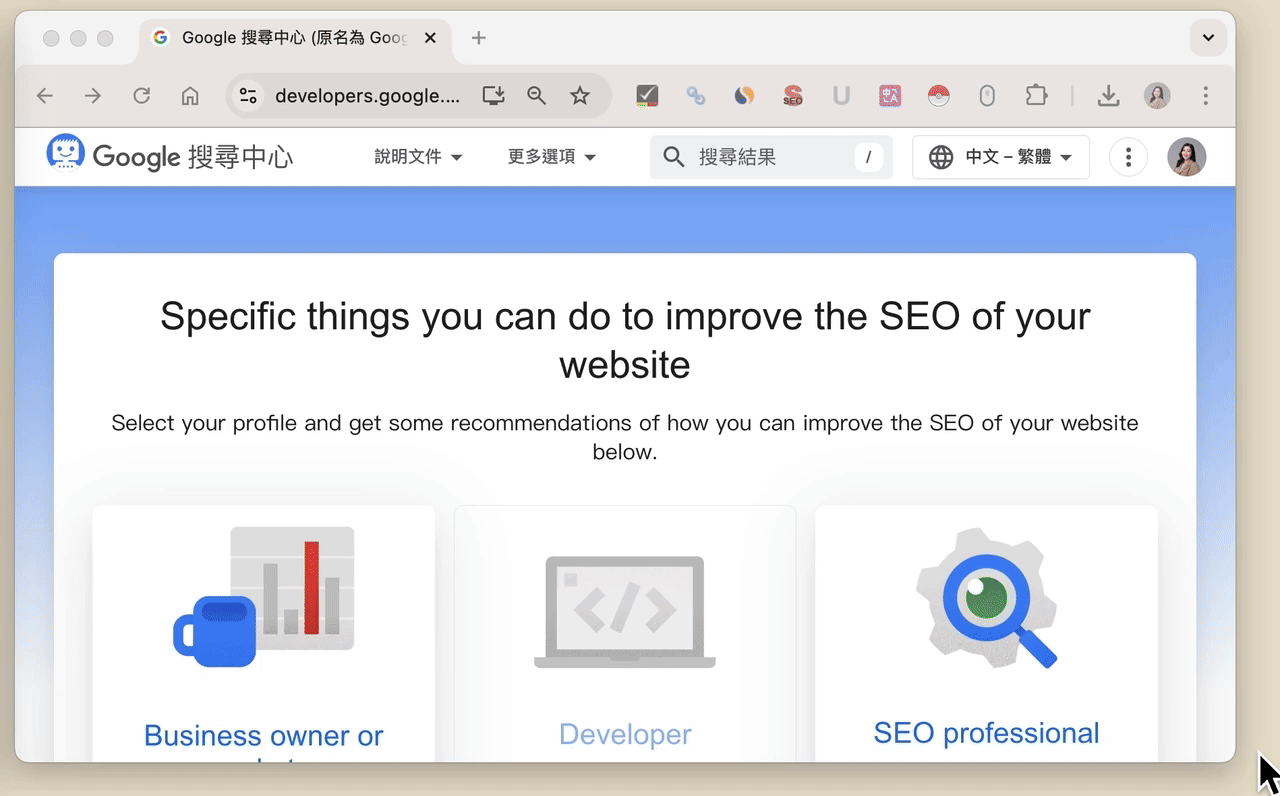Image resolution: width=1280 pixels, height=796 pixels.
Task: Click the install app icon in address bar
Action: point(493,96)
